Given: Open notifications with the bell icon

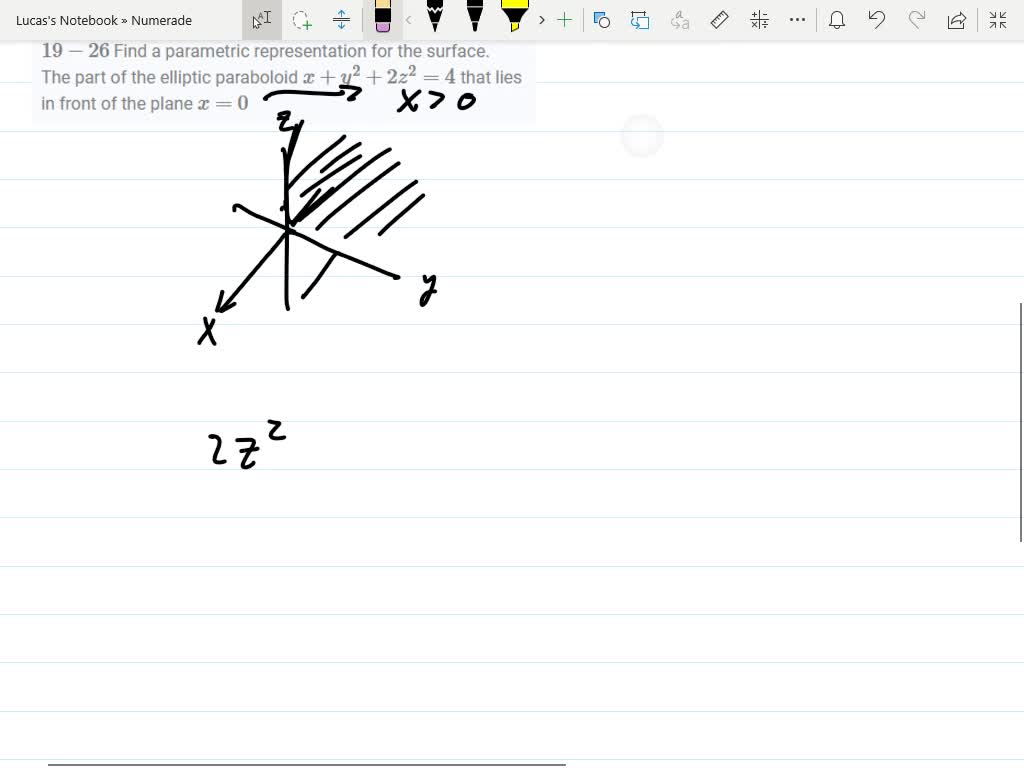Looking at the screenshot, I should coord(838,19).
